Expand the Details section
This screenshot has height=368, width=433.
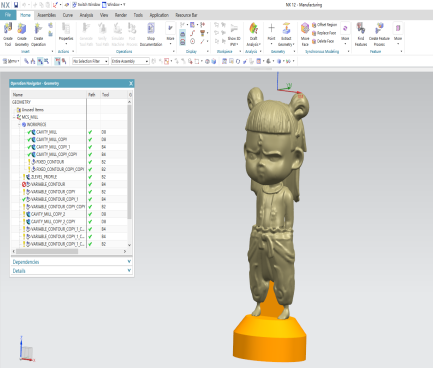click(72, 271)
